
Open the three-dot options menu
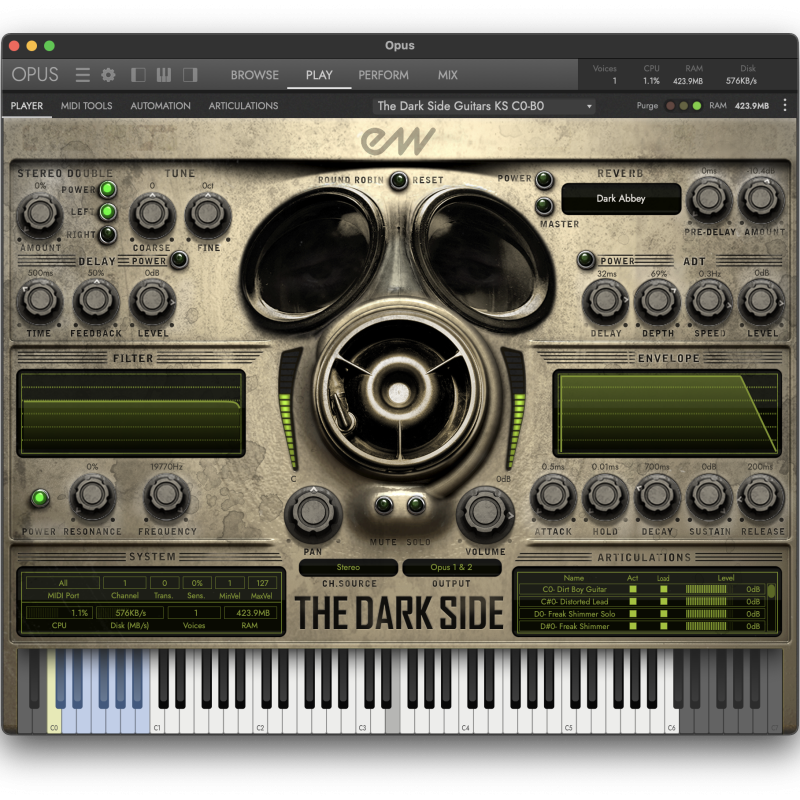tap(785, 106)
